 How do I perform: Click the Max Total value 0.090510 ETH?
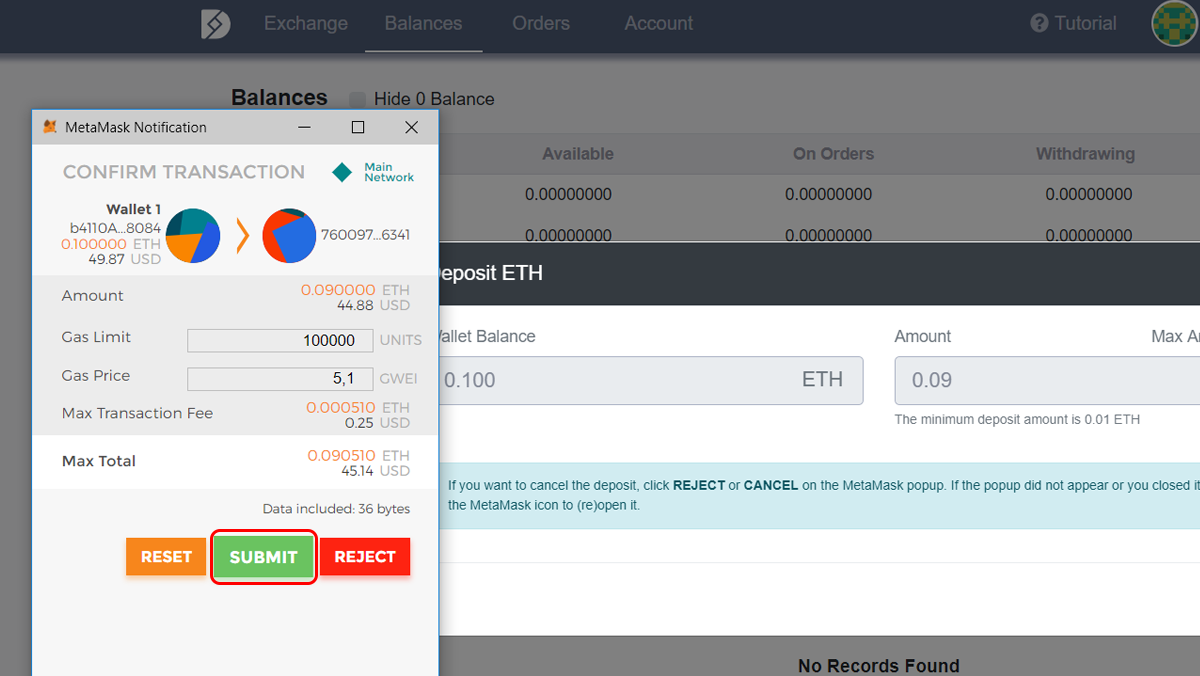[x=358, y=455]
